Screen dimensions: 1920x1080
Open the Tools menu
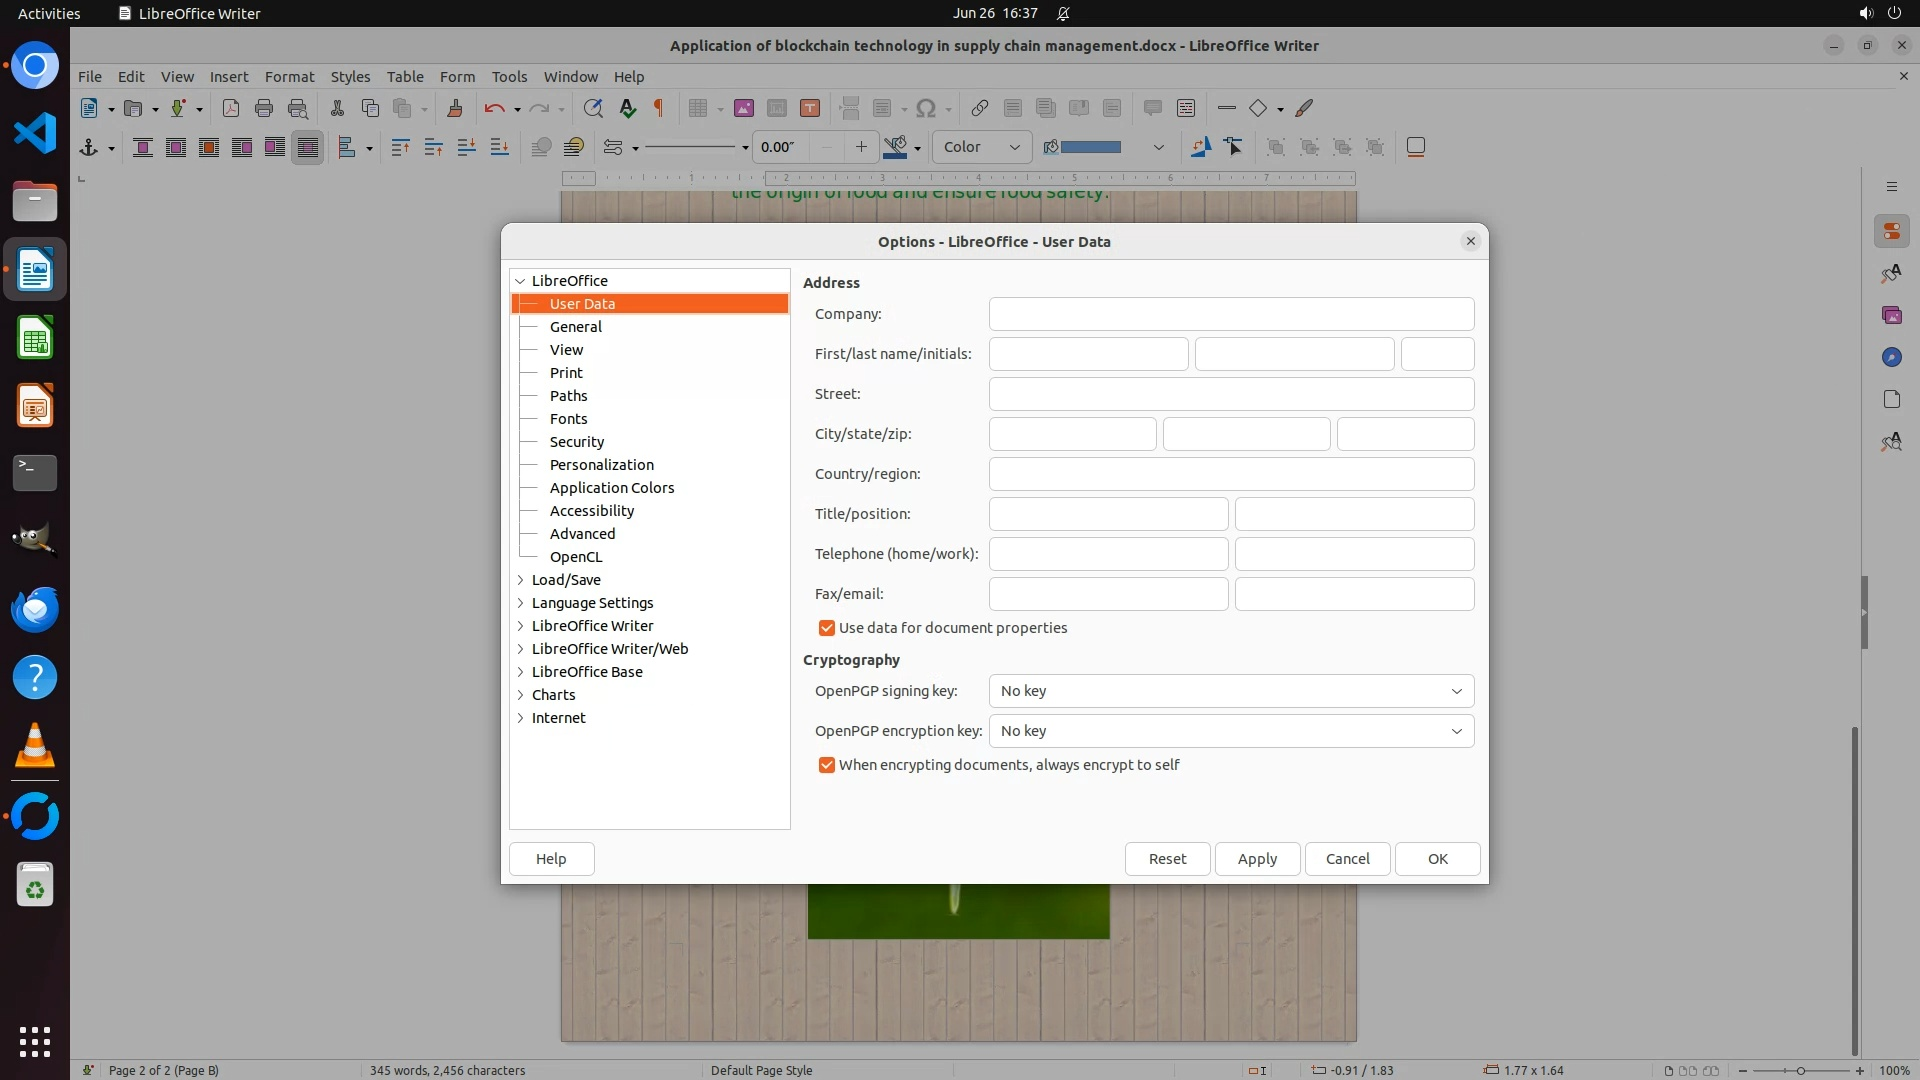click(509, 77)
